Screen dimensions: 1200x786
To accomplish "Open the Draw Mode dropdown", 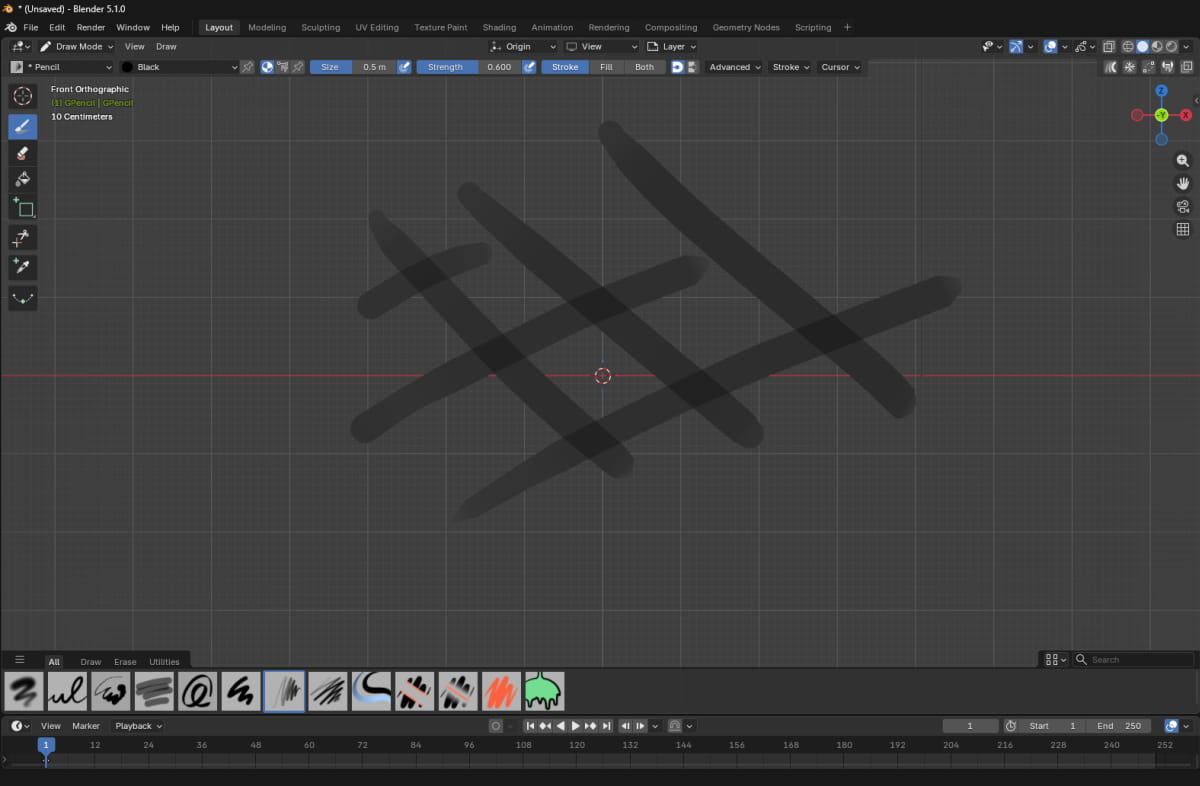I will click(x=77, y=46).
